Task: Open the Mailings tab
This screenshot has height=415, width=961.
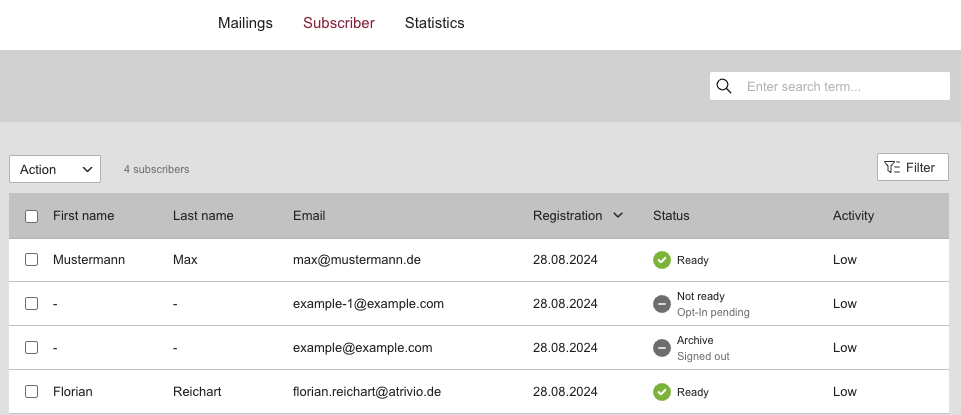Action: 245,23
